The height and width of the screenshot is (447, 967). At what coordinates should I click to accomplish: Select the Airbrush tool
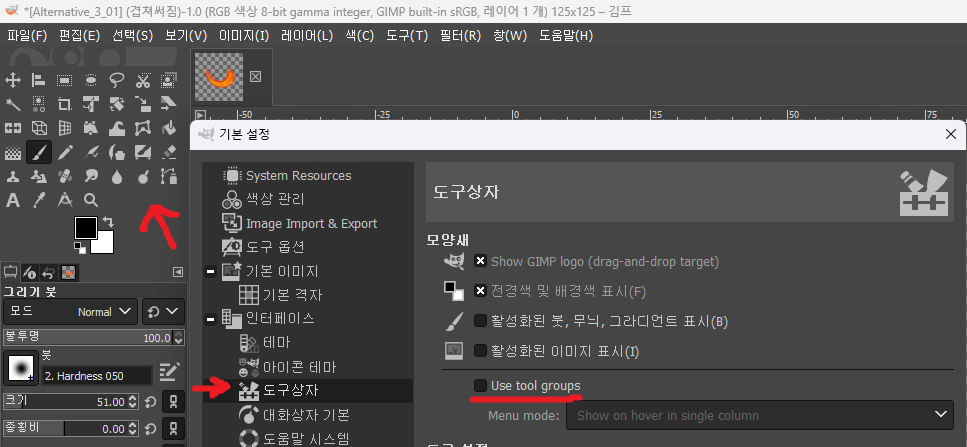[91, 152]
